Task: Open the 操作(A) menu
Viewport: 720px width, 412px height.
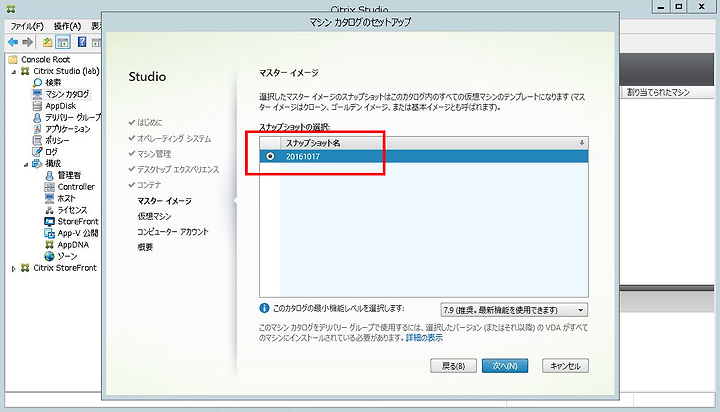Action: (x=67, y=26)
